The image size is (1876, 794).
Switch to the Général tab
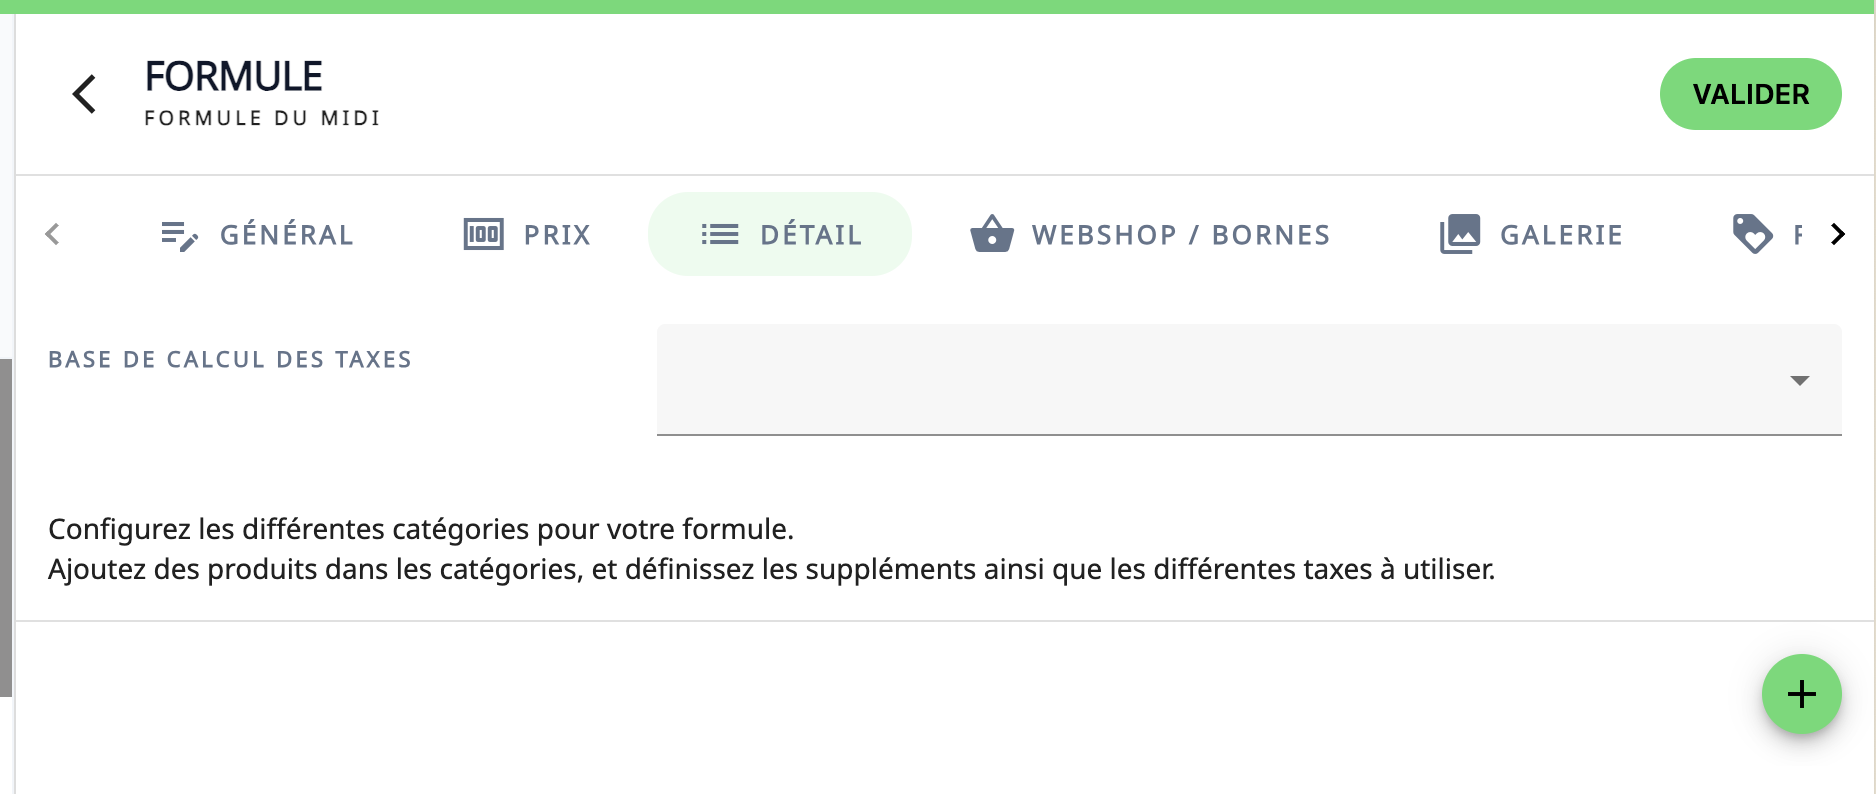tap(286, 235)
